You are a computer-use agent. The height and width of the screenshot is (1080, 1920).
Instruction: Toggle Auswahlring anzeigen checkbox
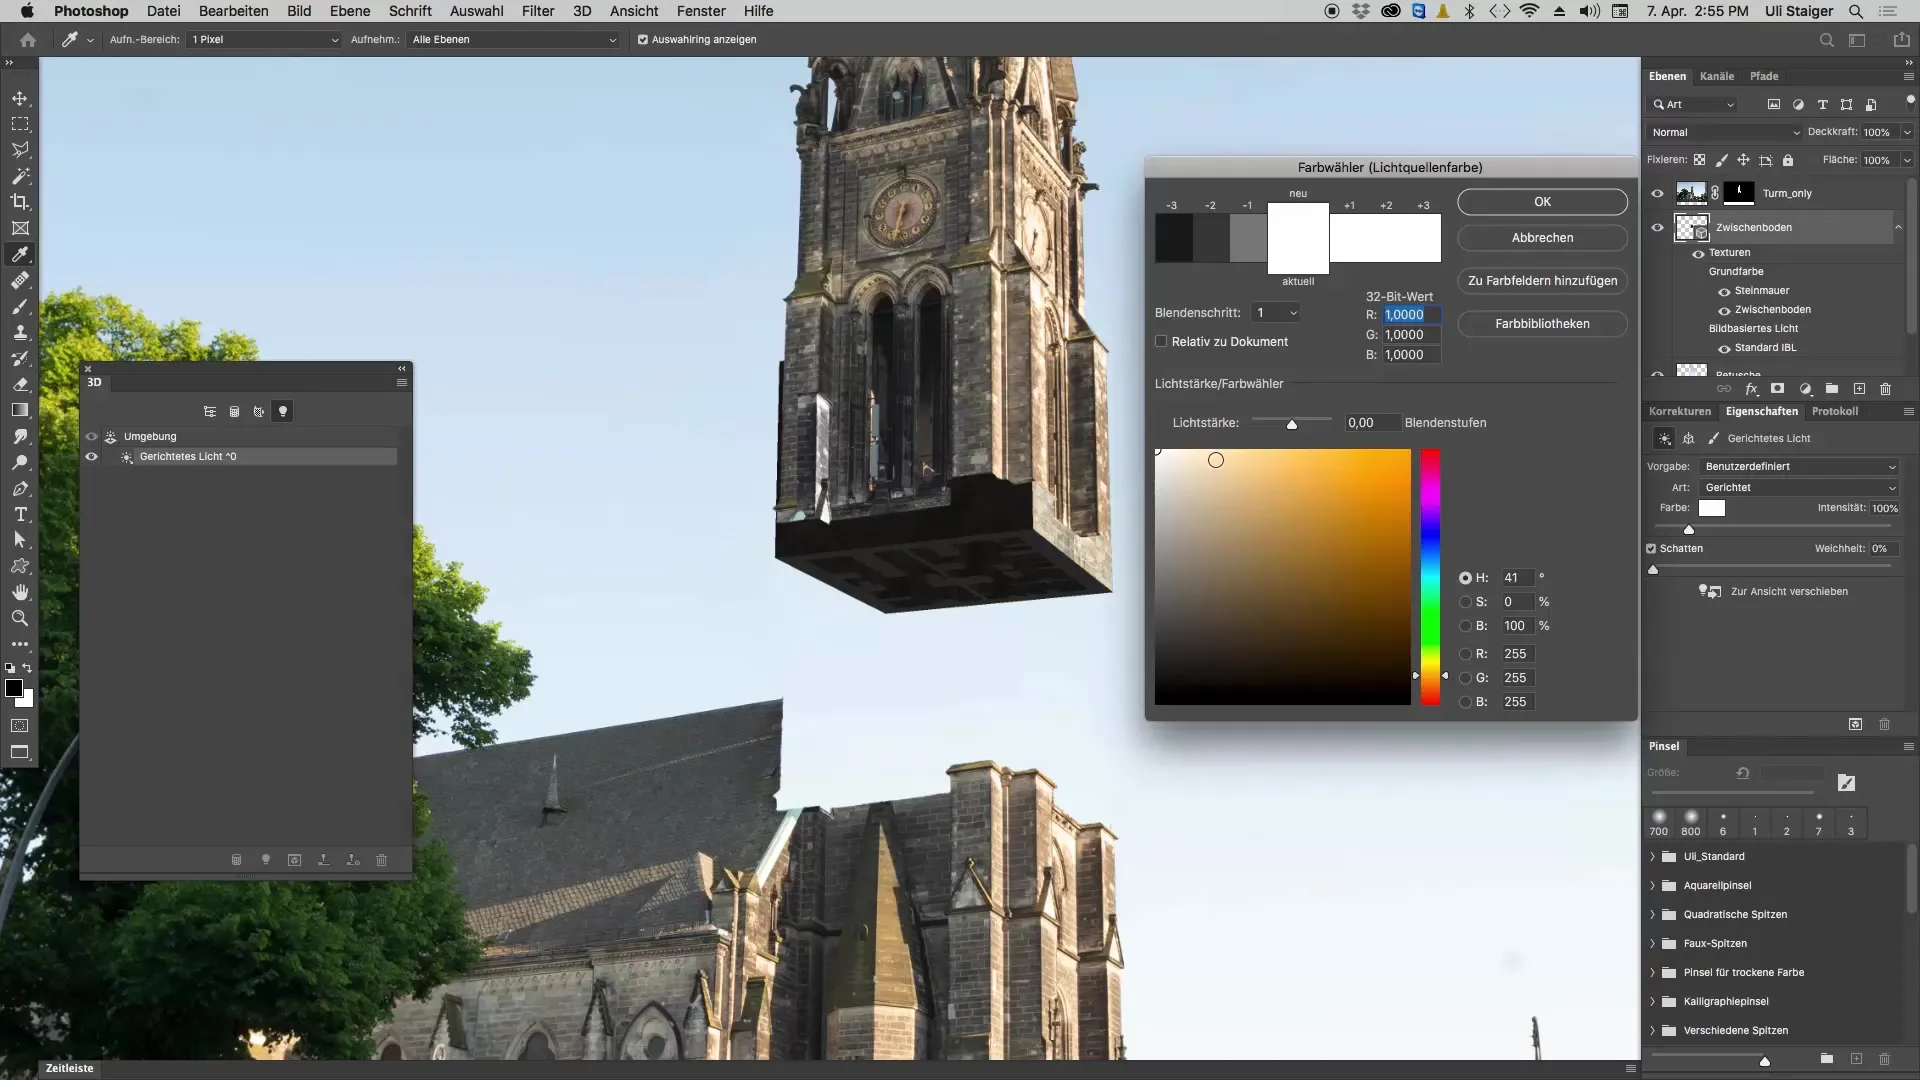coord(643,40)
